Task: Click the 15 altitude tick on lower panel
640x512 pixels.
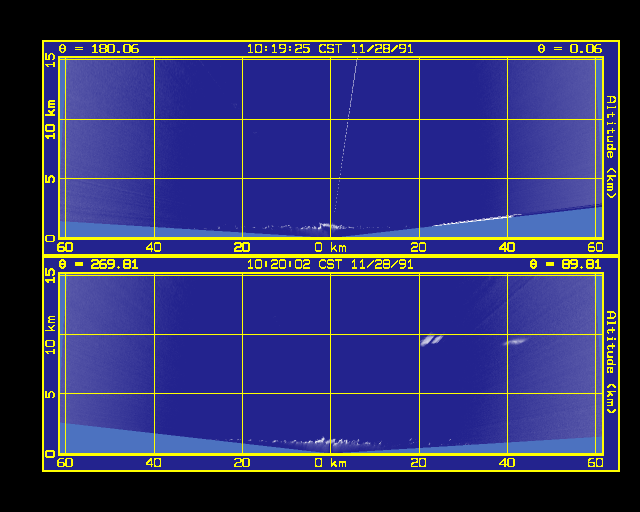Action: pos(50,276)
